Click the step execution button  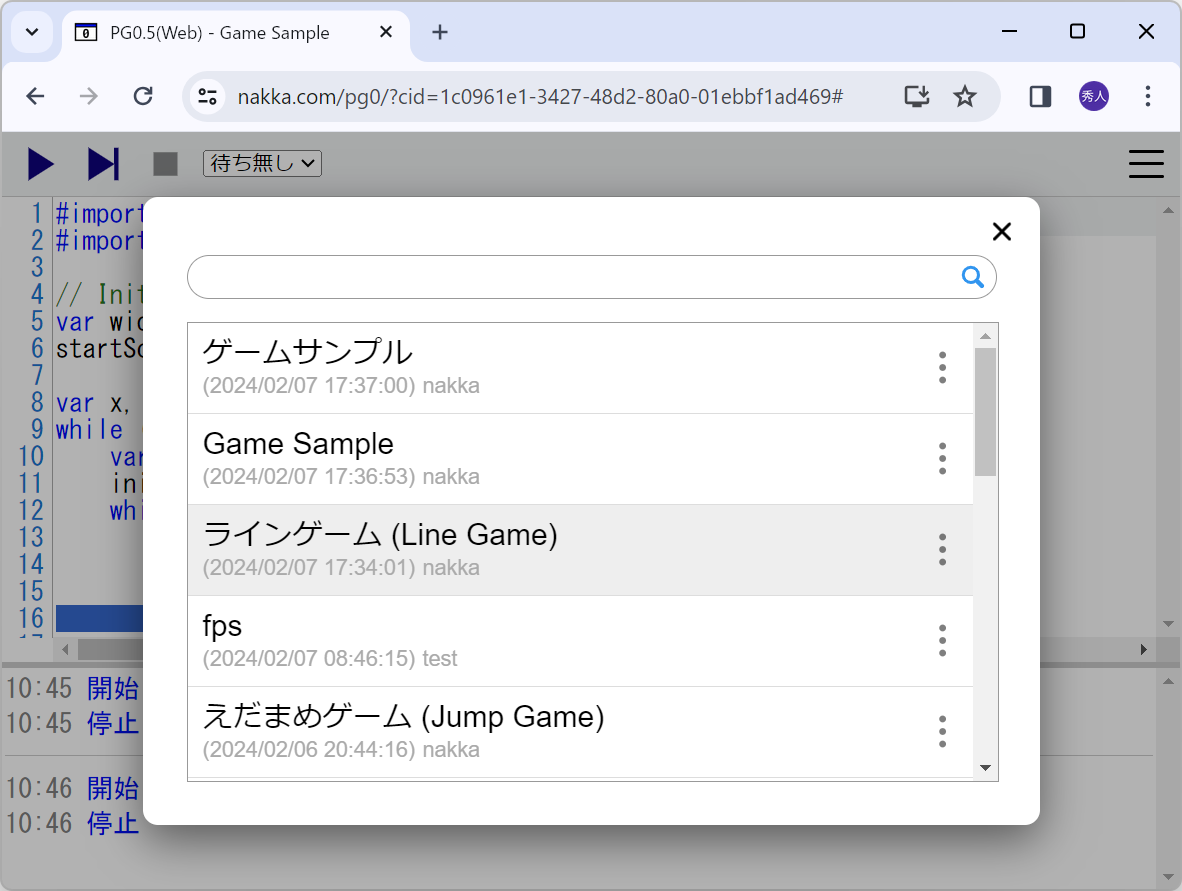tap(103, 163)
